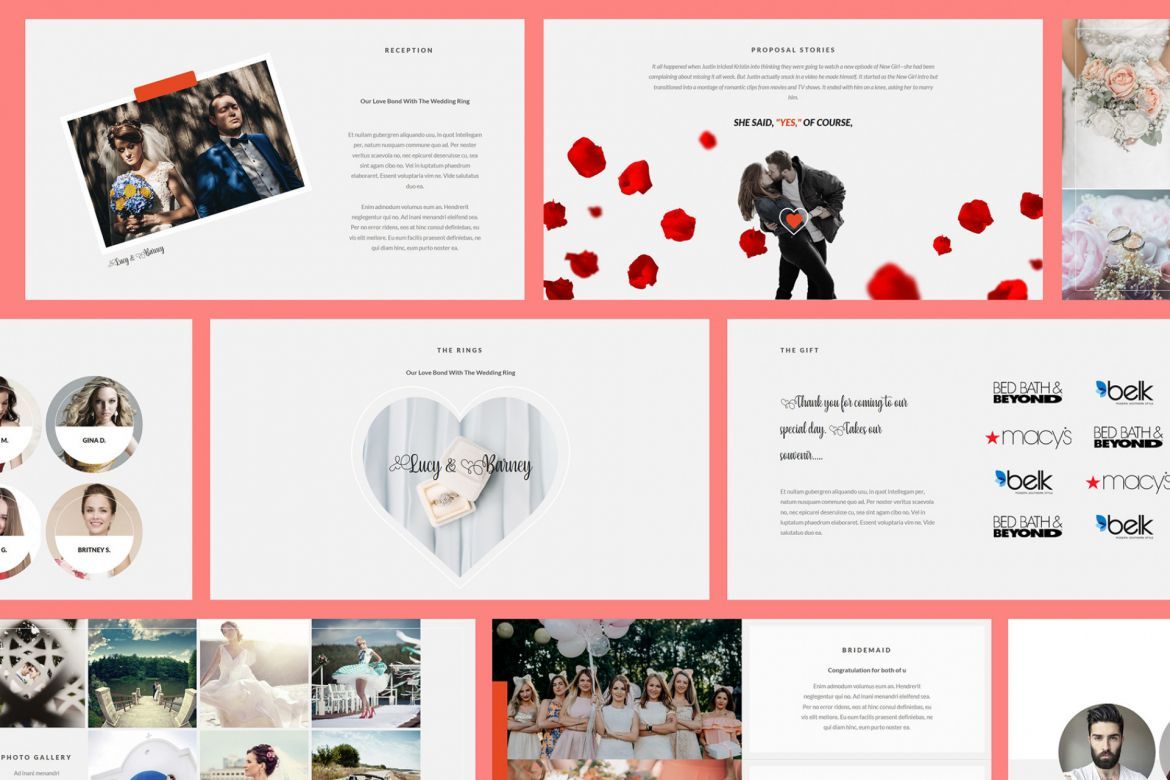The height and width of the screenshot is (780, 1170).
Task: Open the PHOTO GALLERY label
Action: 36,757
